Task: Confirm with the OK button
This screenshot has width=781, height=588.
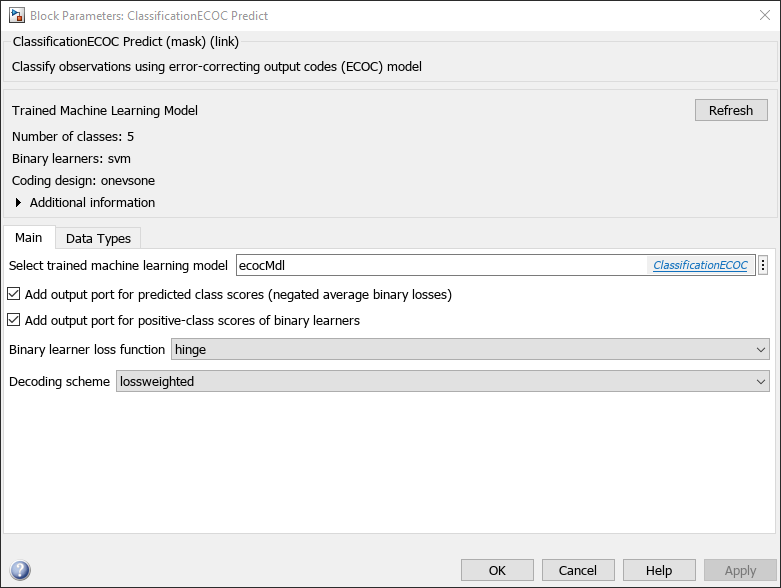Action: point(497,570)
